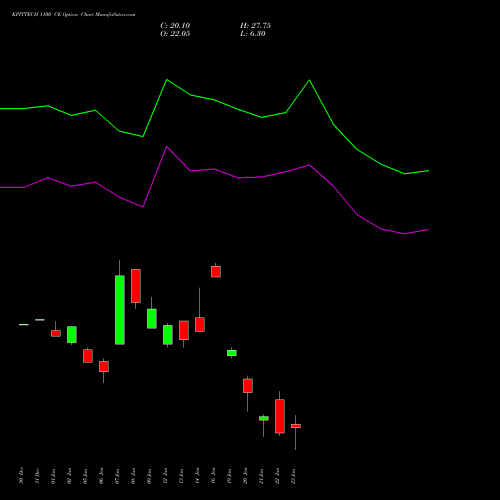Click the flat green dash candle above 31 Dec
This screenshot has width=500, height=500.
(40, 320)
